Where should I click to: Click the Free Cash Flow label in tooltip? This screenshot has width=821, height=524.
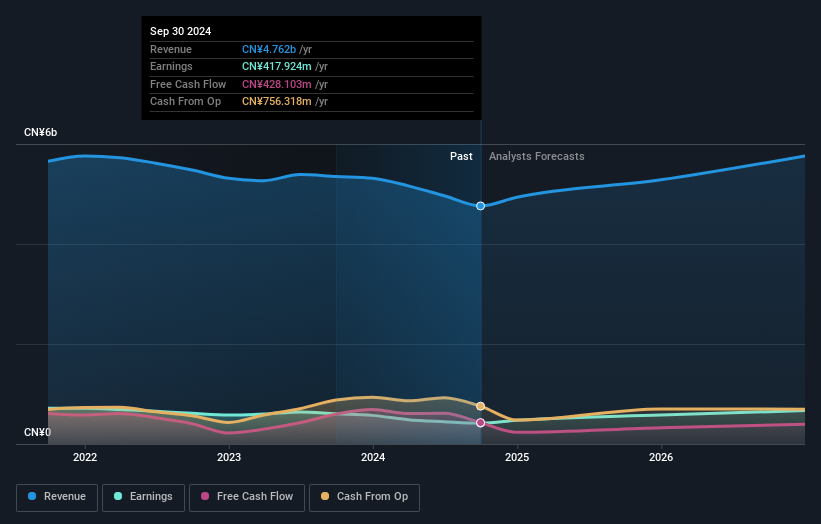pyautogui.click(x=188, y=84)
